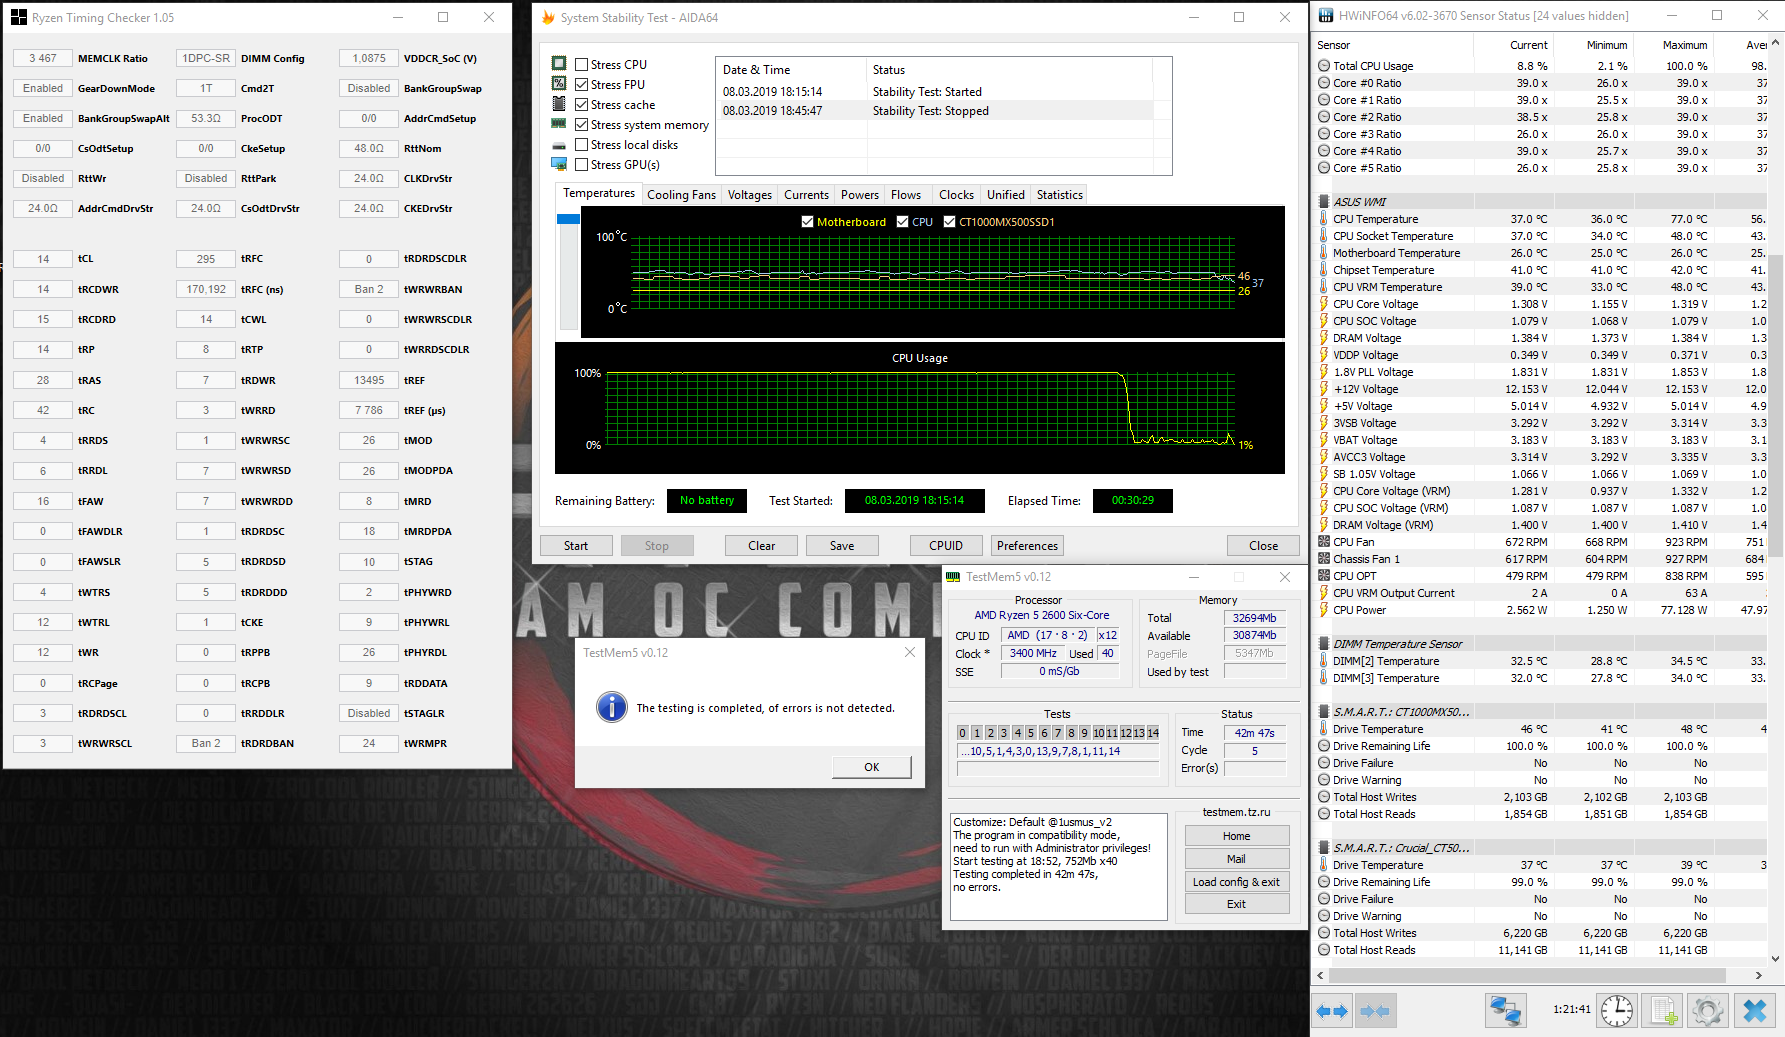Screen dimensions: 1785x1037
Task: Toggle Motherboard temperature graph checkbox
Action: pos(807,222)
